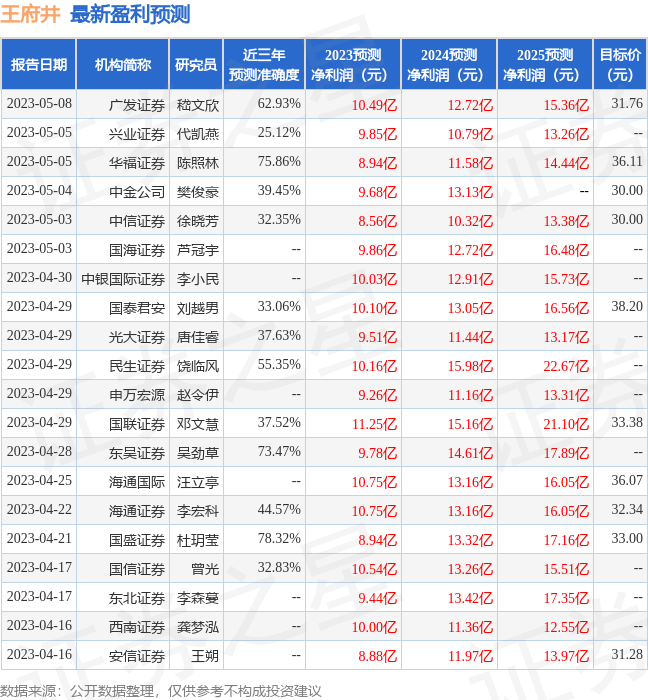This screenshot has height=700, width=648.
Task: Select the 近三年预测准确度 column header
Action: point(263,65)
